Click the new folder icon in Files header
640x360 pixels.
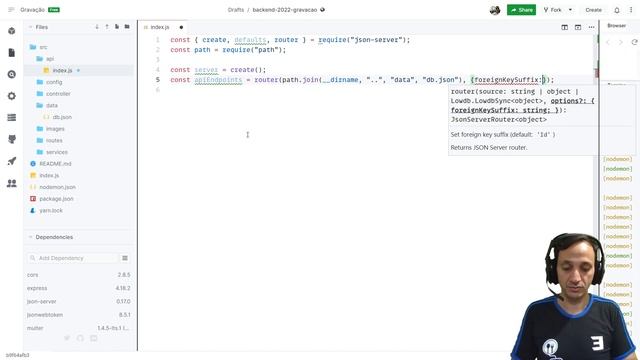click(x=127, y=27)
